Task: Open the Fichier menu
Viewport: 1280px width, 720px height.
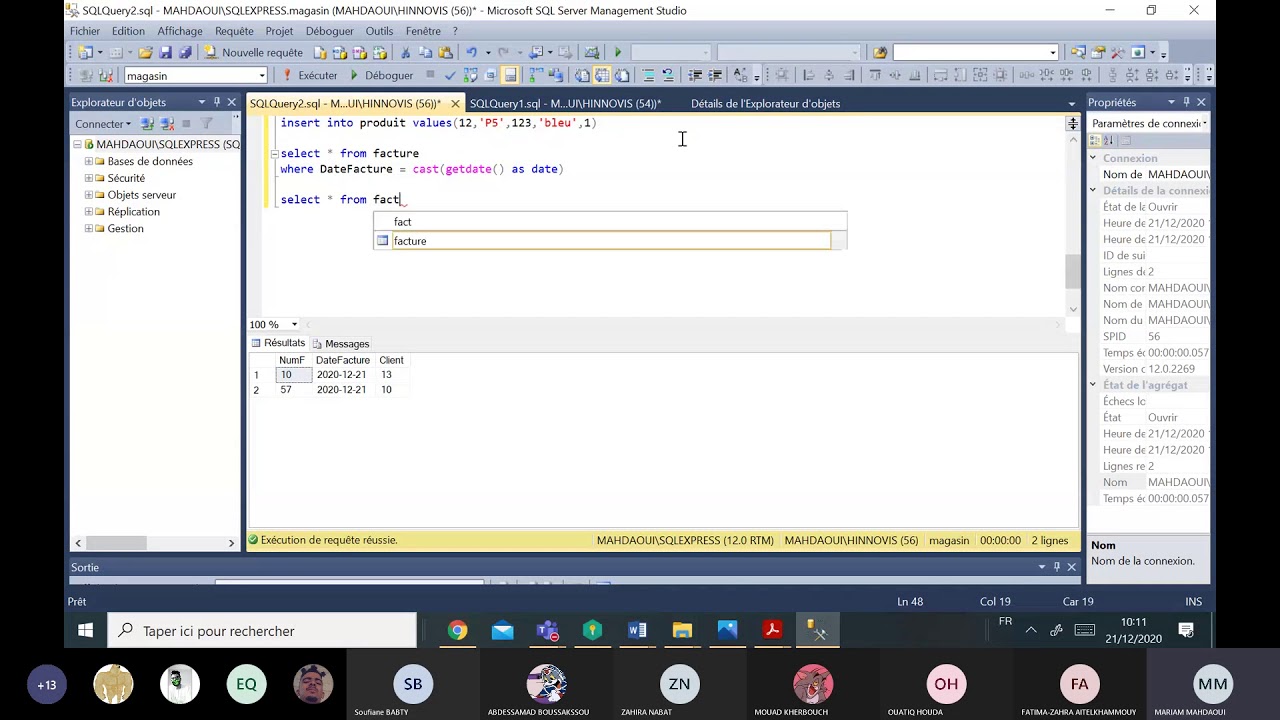Action: [x=85, y=31]
